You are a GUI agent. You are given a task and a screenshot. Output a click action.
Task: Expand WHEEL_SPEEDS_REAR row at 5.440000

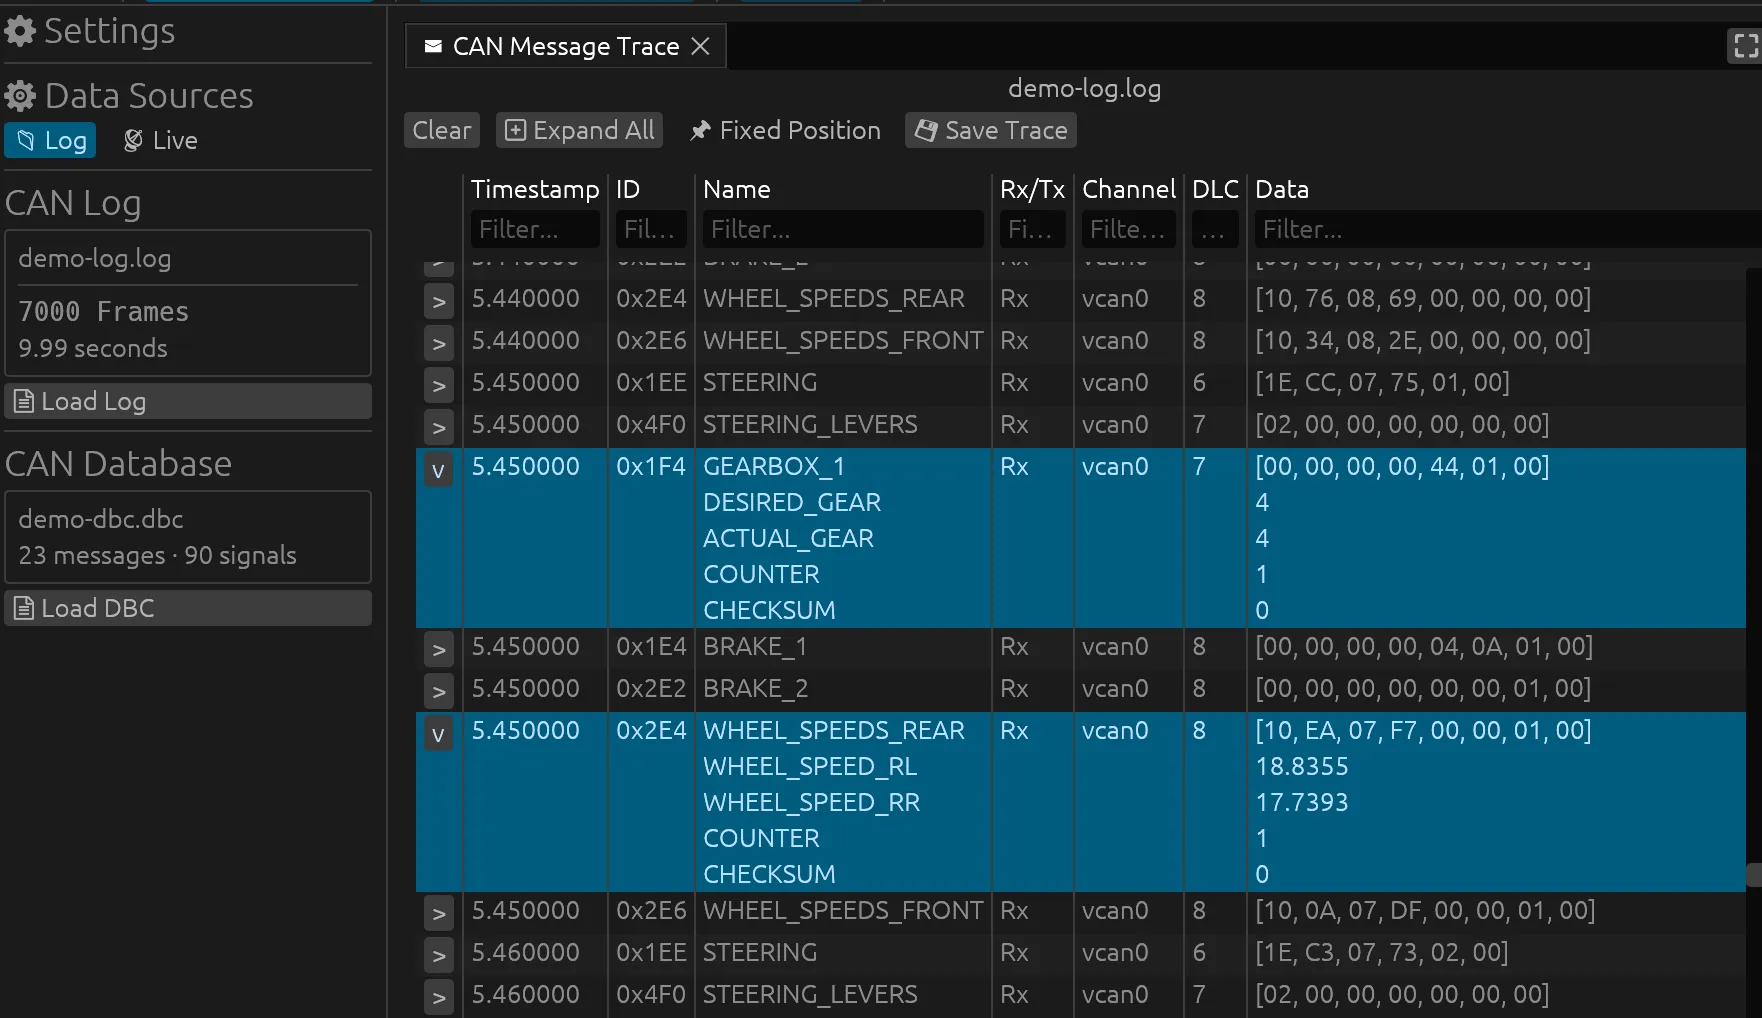(438, 300)
